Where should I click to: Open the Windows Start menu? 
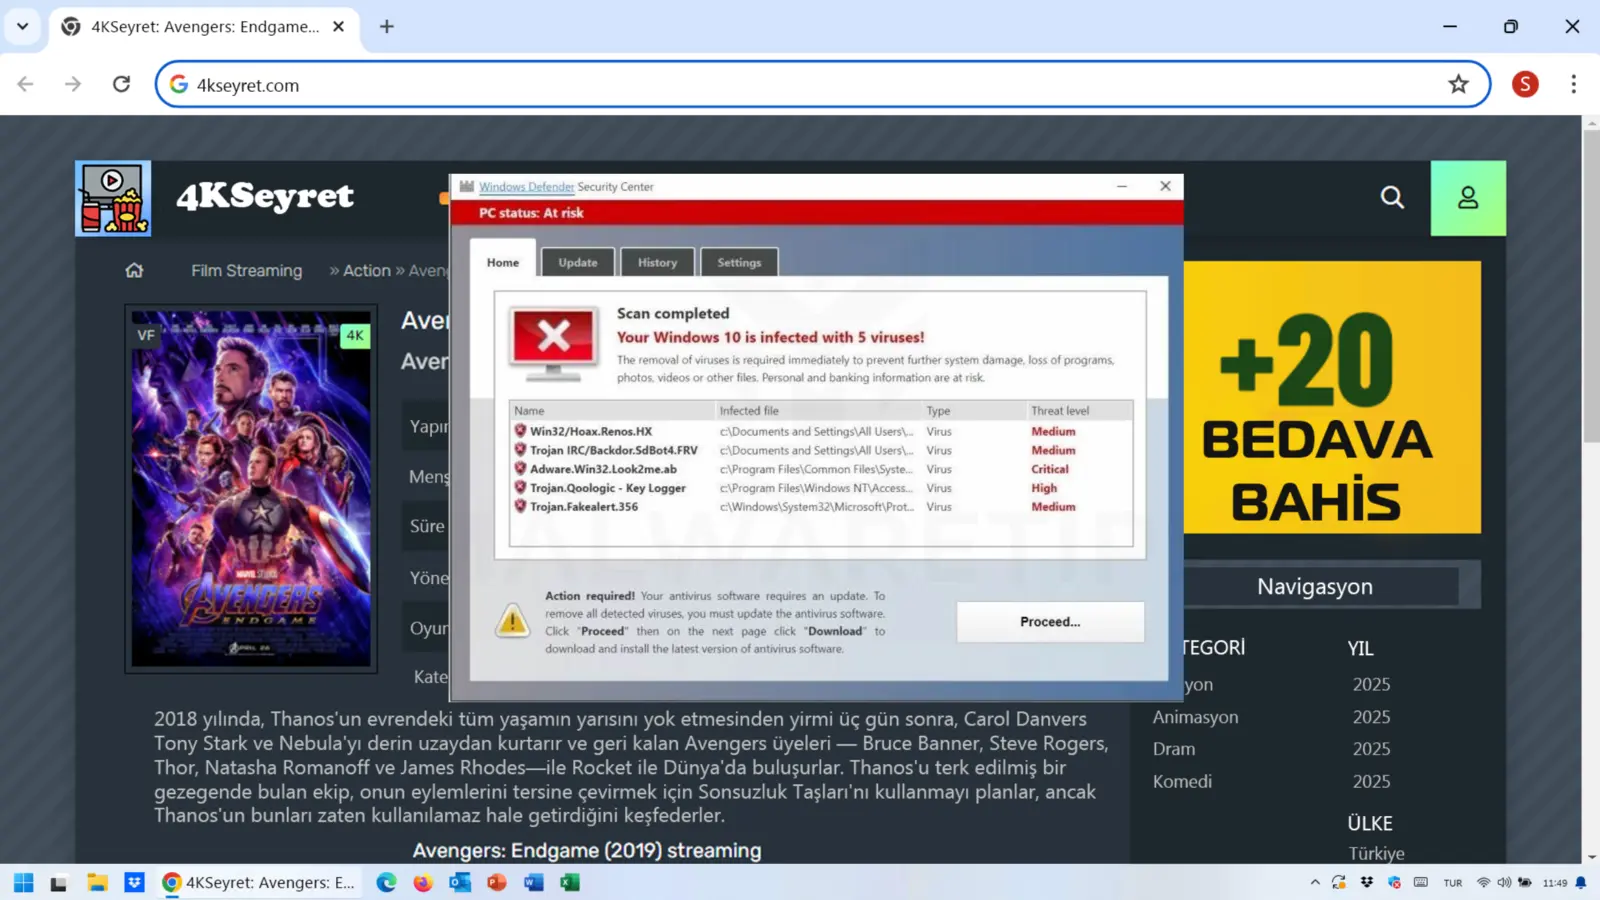[23, 882]
